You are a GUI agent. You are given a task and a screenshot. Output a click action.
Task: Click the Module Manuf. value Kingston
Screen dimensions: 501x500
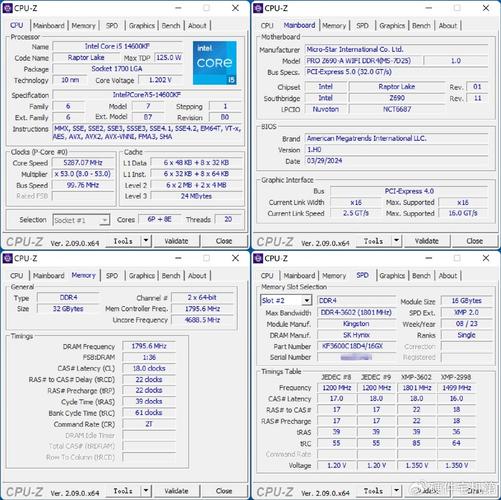pos(357,324)
